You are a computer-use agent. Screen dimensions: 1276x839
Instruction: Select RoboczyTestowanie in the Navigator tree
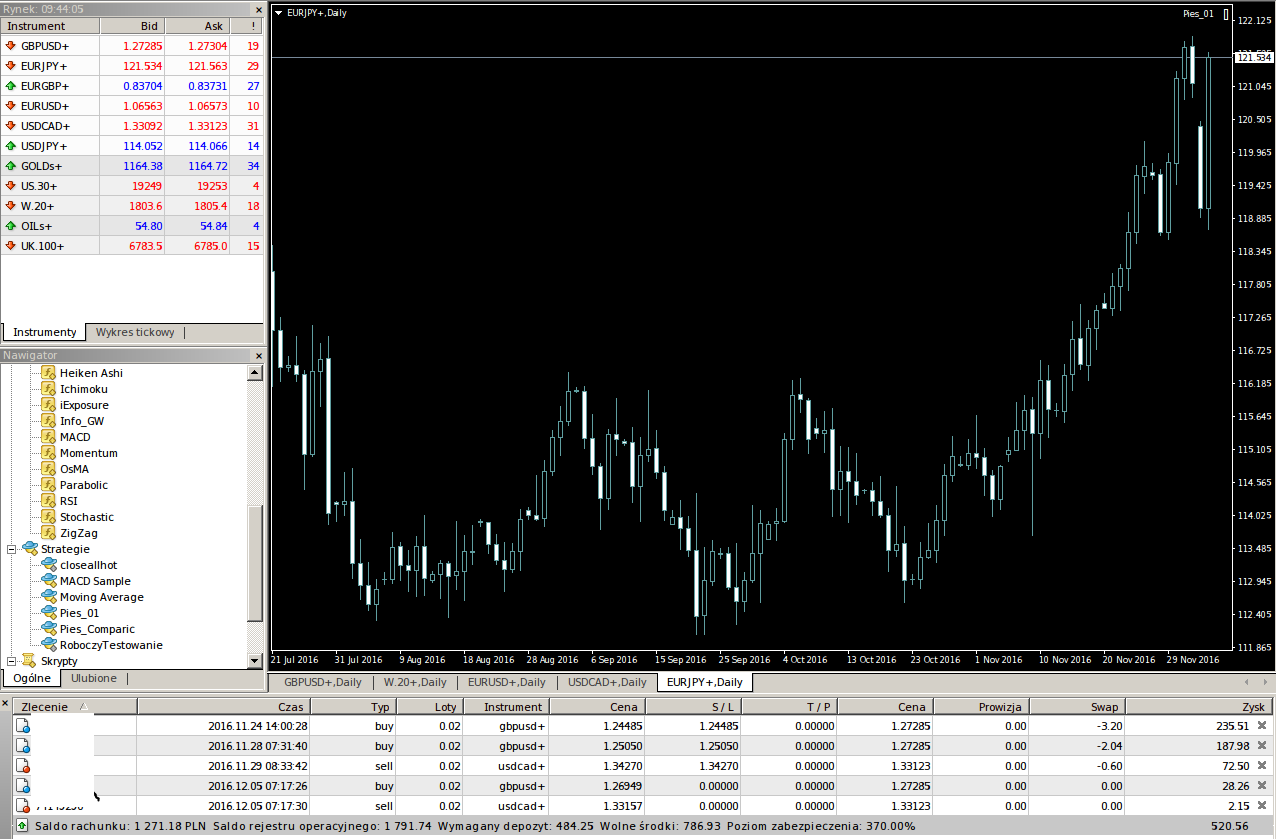111,645
